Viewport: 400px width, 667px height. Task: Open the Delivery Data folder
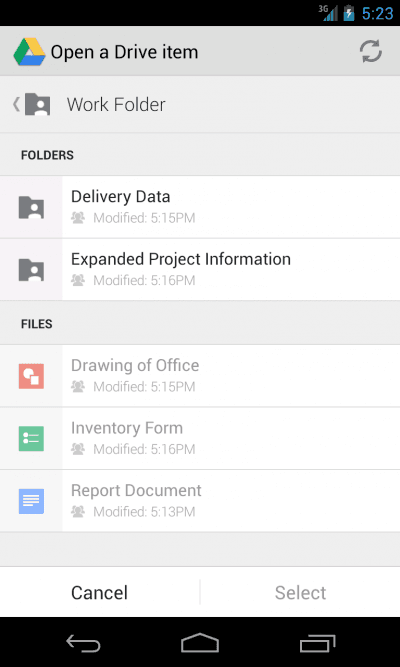(200, 207)
